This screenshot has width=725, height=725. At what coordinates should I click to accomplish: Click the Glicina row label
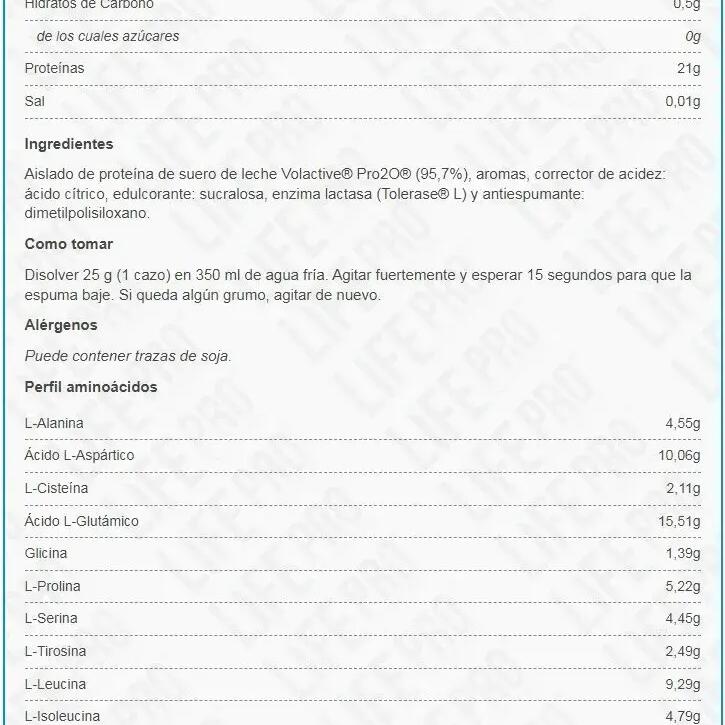coord(46,554)
